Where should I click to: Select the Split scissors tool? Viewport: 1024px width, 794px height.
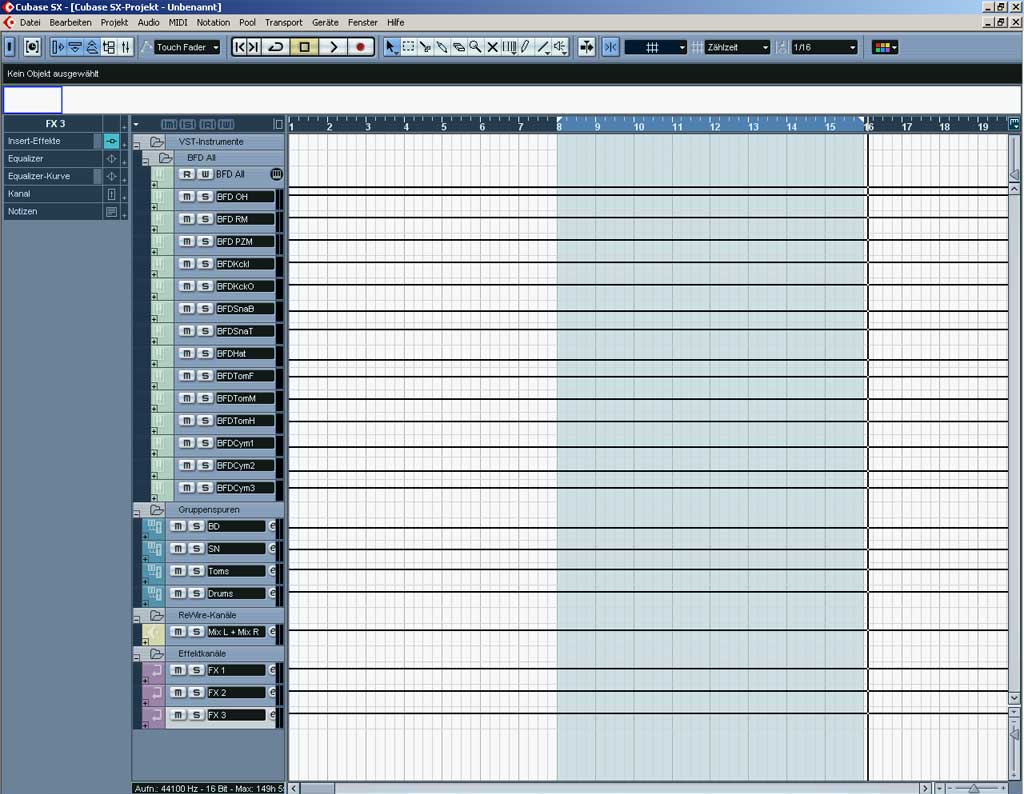pyautogui.click(x=425, y=47)
